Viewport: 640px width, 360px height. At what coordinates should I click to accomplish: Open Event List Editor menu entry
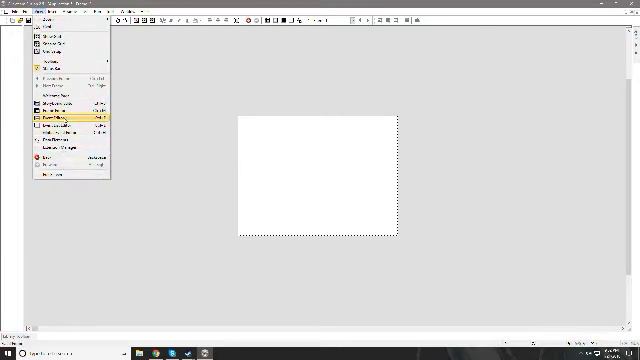(71, 125)
